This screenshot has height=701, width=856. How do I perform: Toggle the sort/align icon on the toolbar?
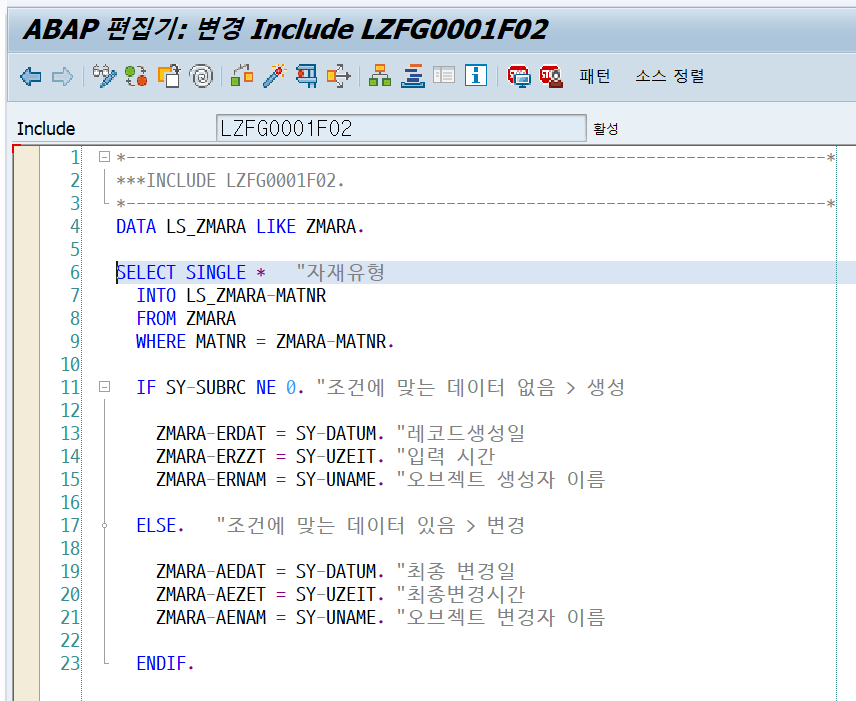pos(413,75)
